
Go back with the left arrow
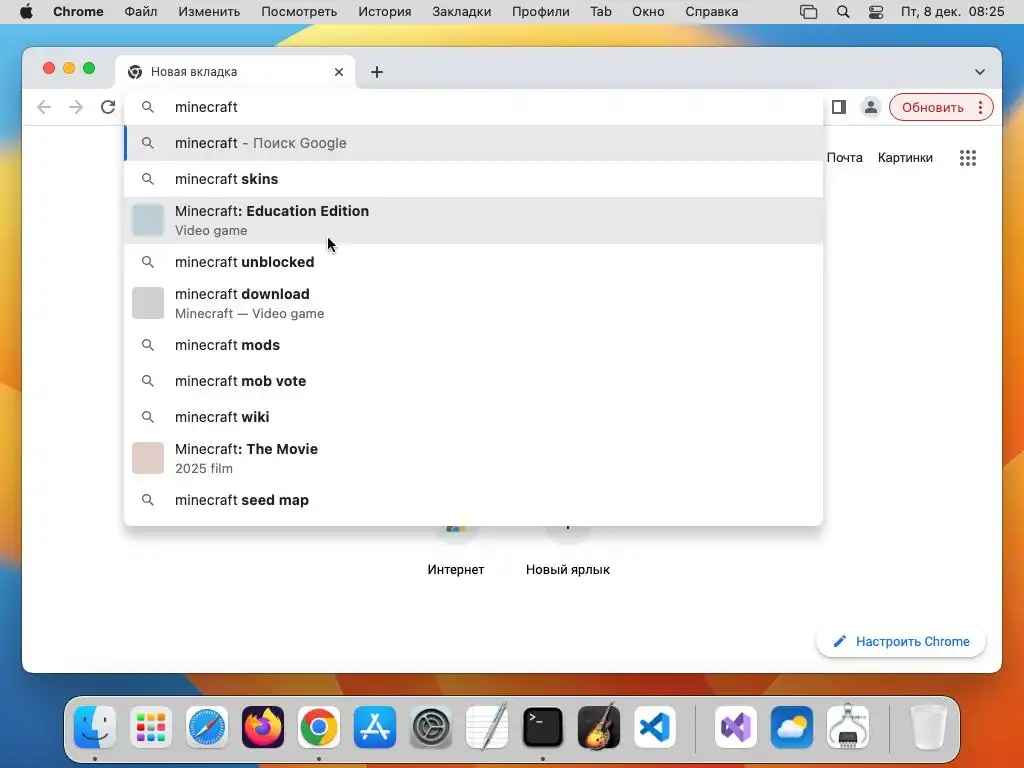44,107
